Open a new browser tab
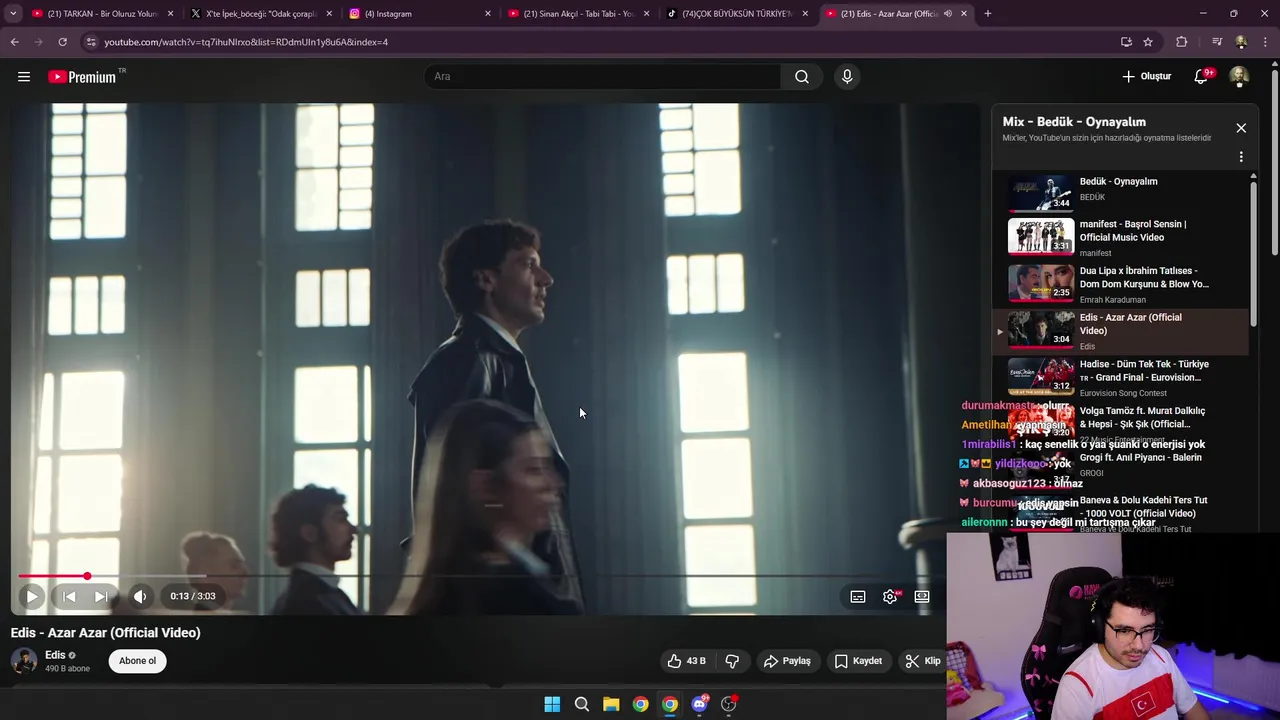The image size is (1280, 720). tap(988, 14)
